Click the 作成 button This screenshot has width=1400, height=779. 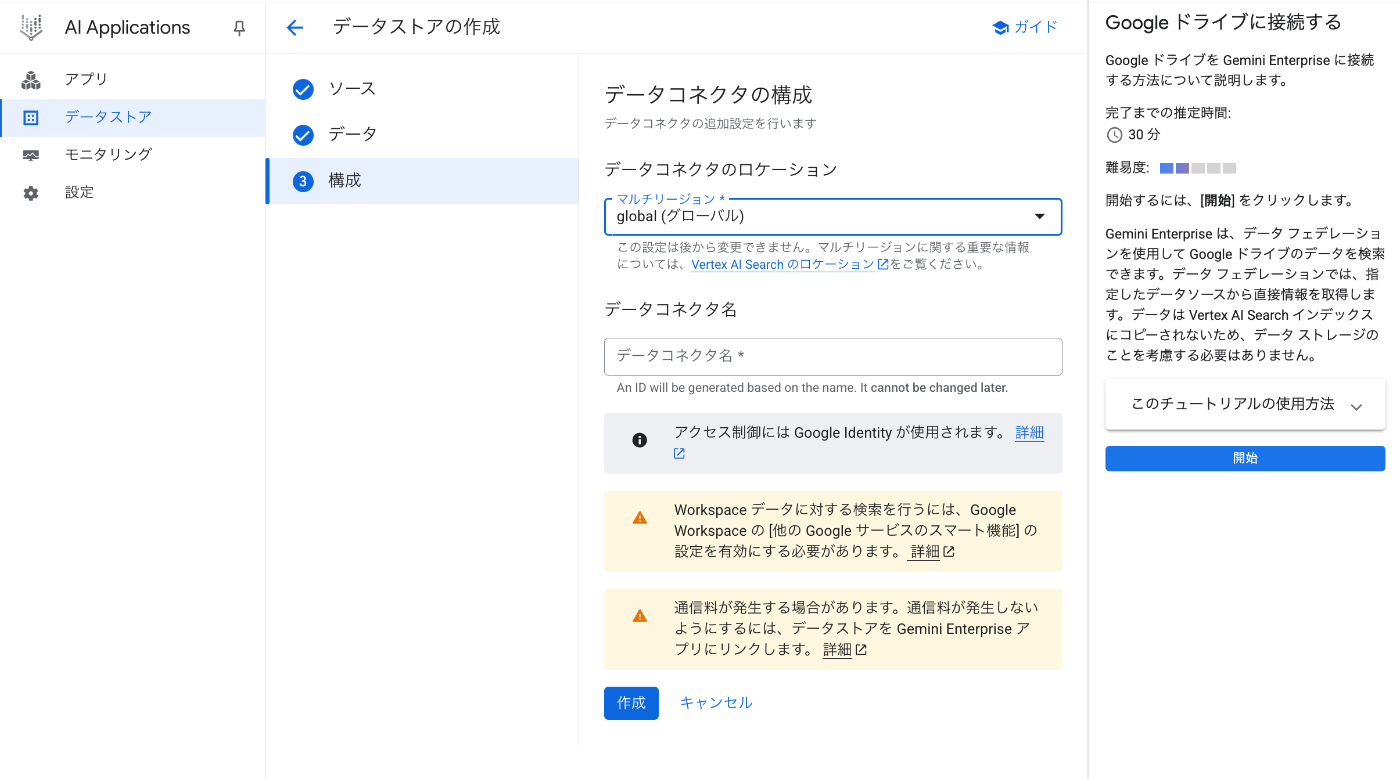click(631, 703)
